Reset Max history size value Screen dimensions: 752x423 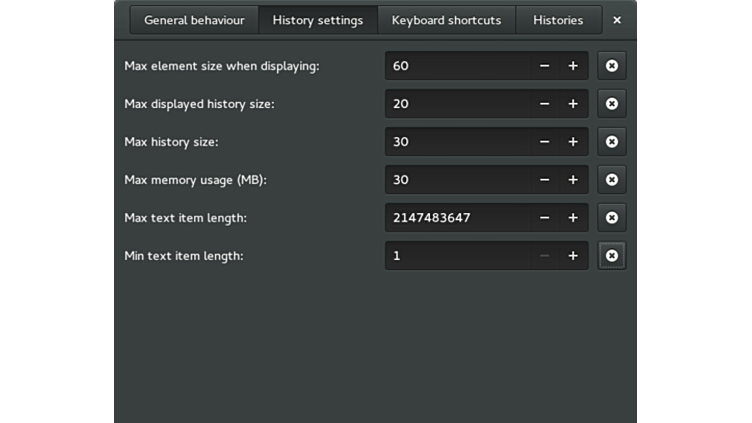point(611,141)
